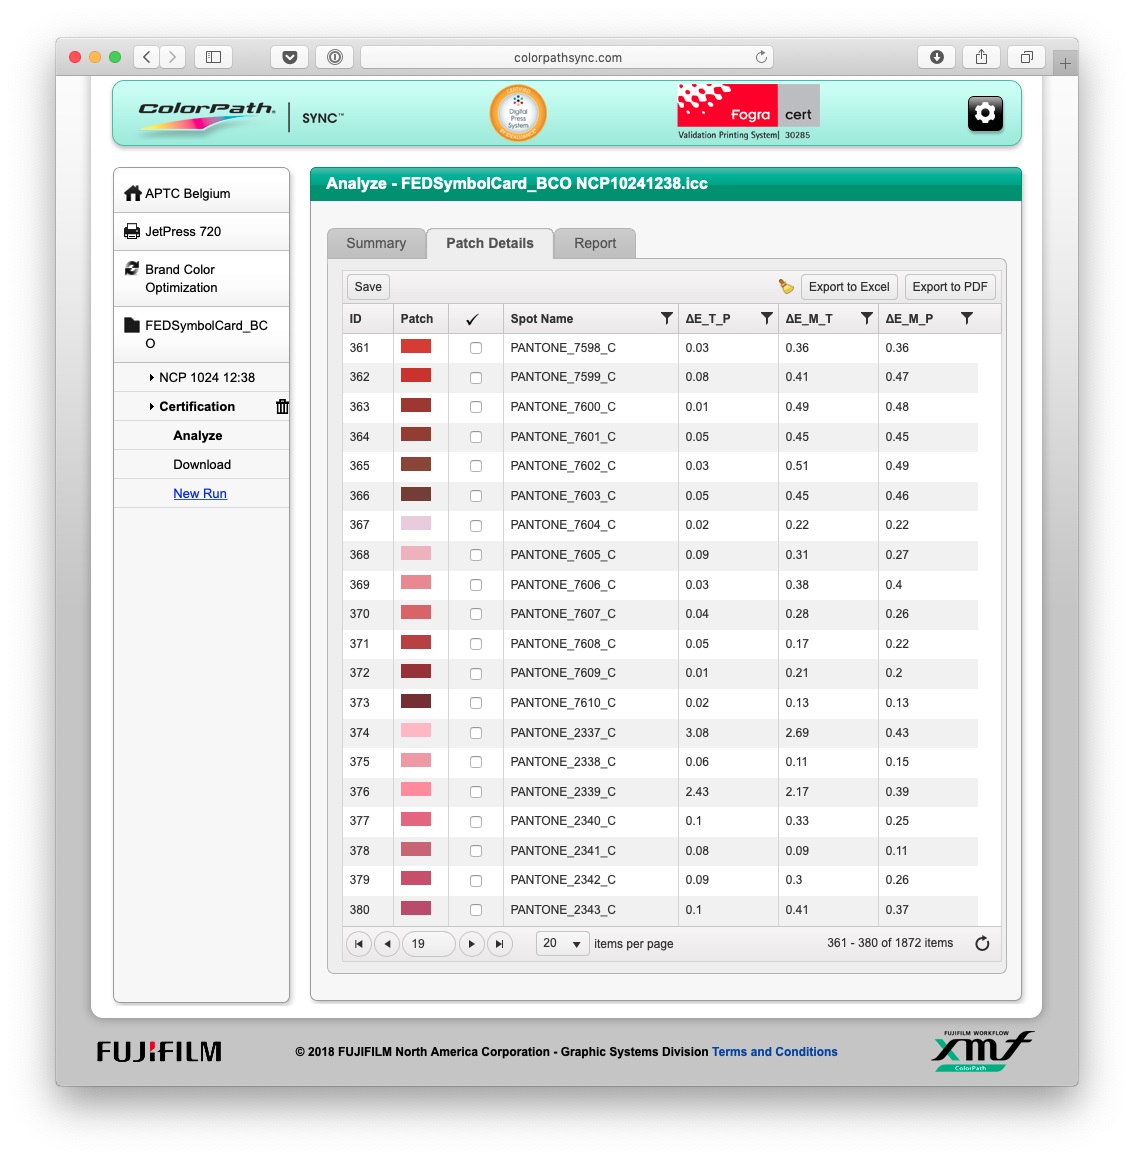This screenshot has height=1160, width=1134.
Task: Open filter for ΔE_T_P column
Action: coord(766,318)
